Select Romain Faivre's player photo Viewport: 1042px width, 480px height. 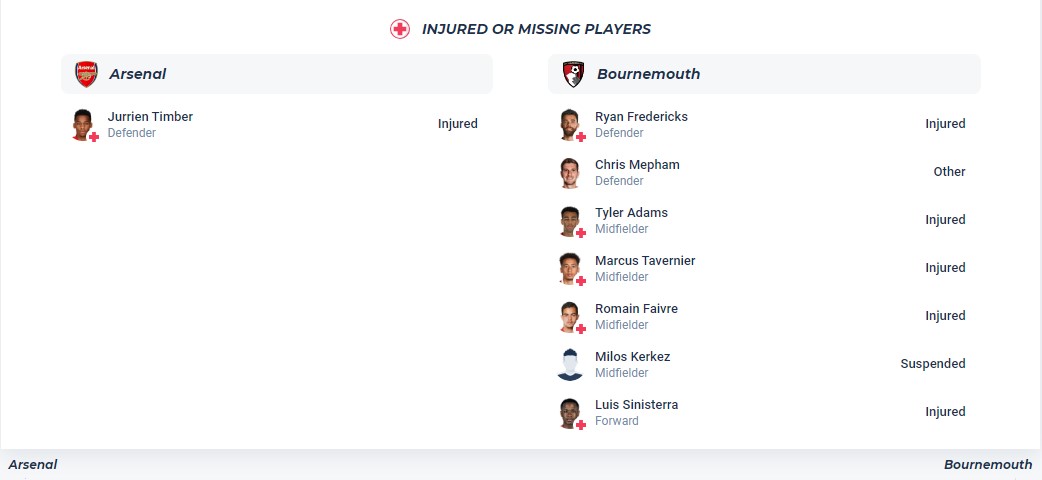coord(570,316)
